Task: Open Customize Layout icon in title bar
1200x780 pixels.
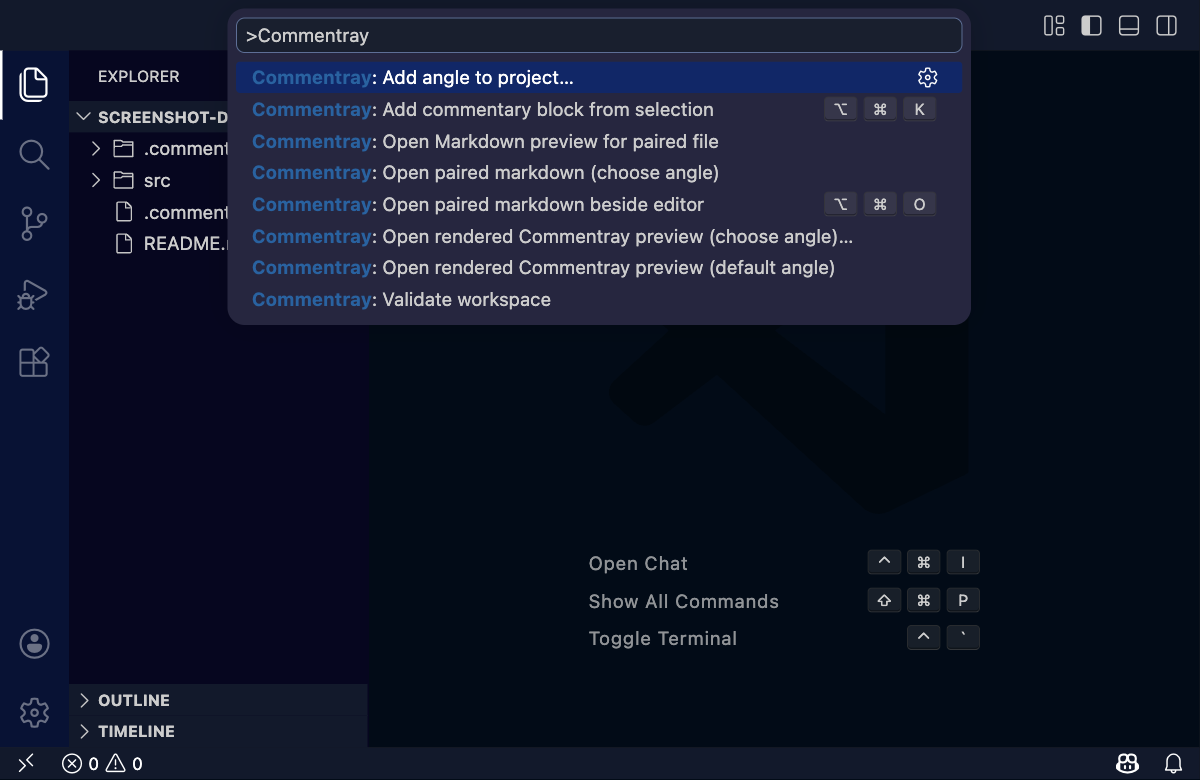Action: click(x=1054, y=26)
